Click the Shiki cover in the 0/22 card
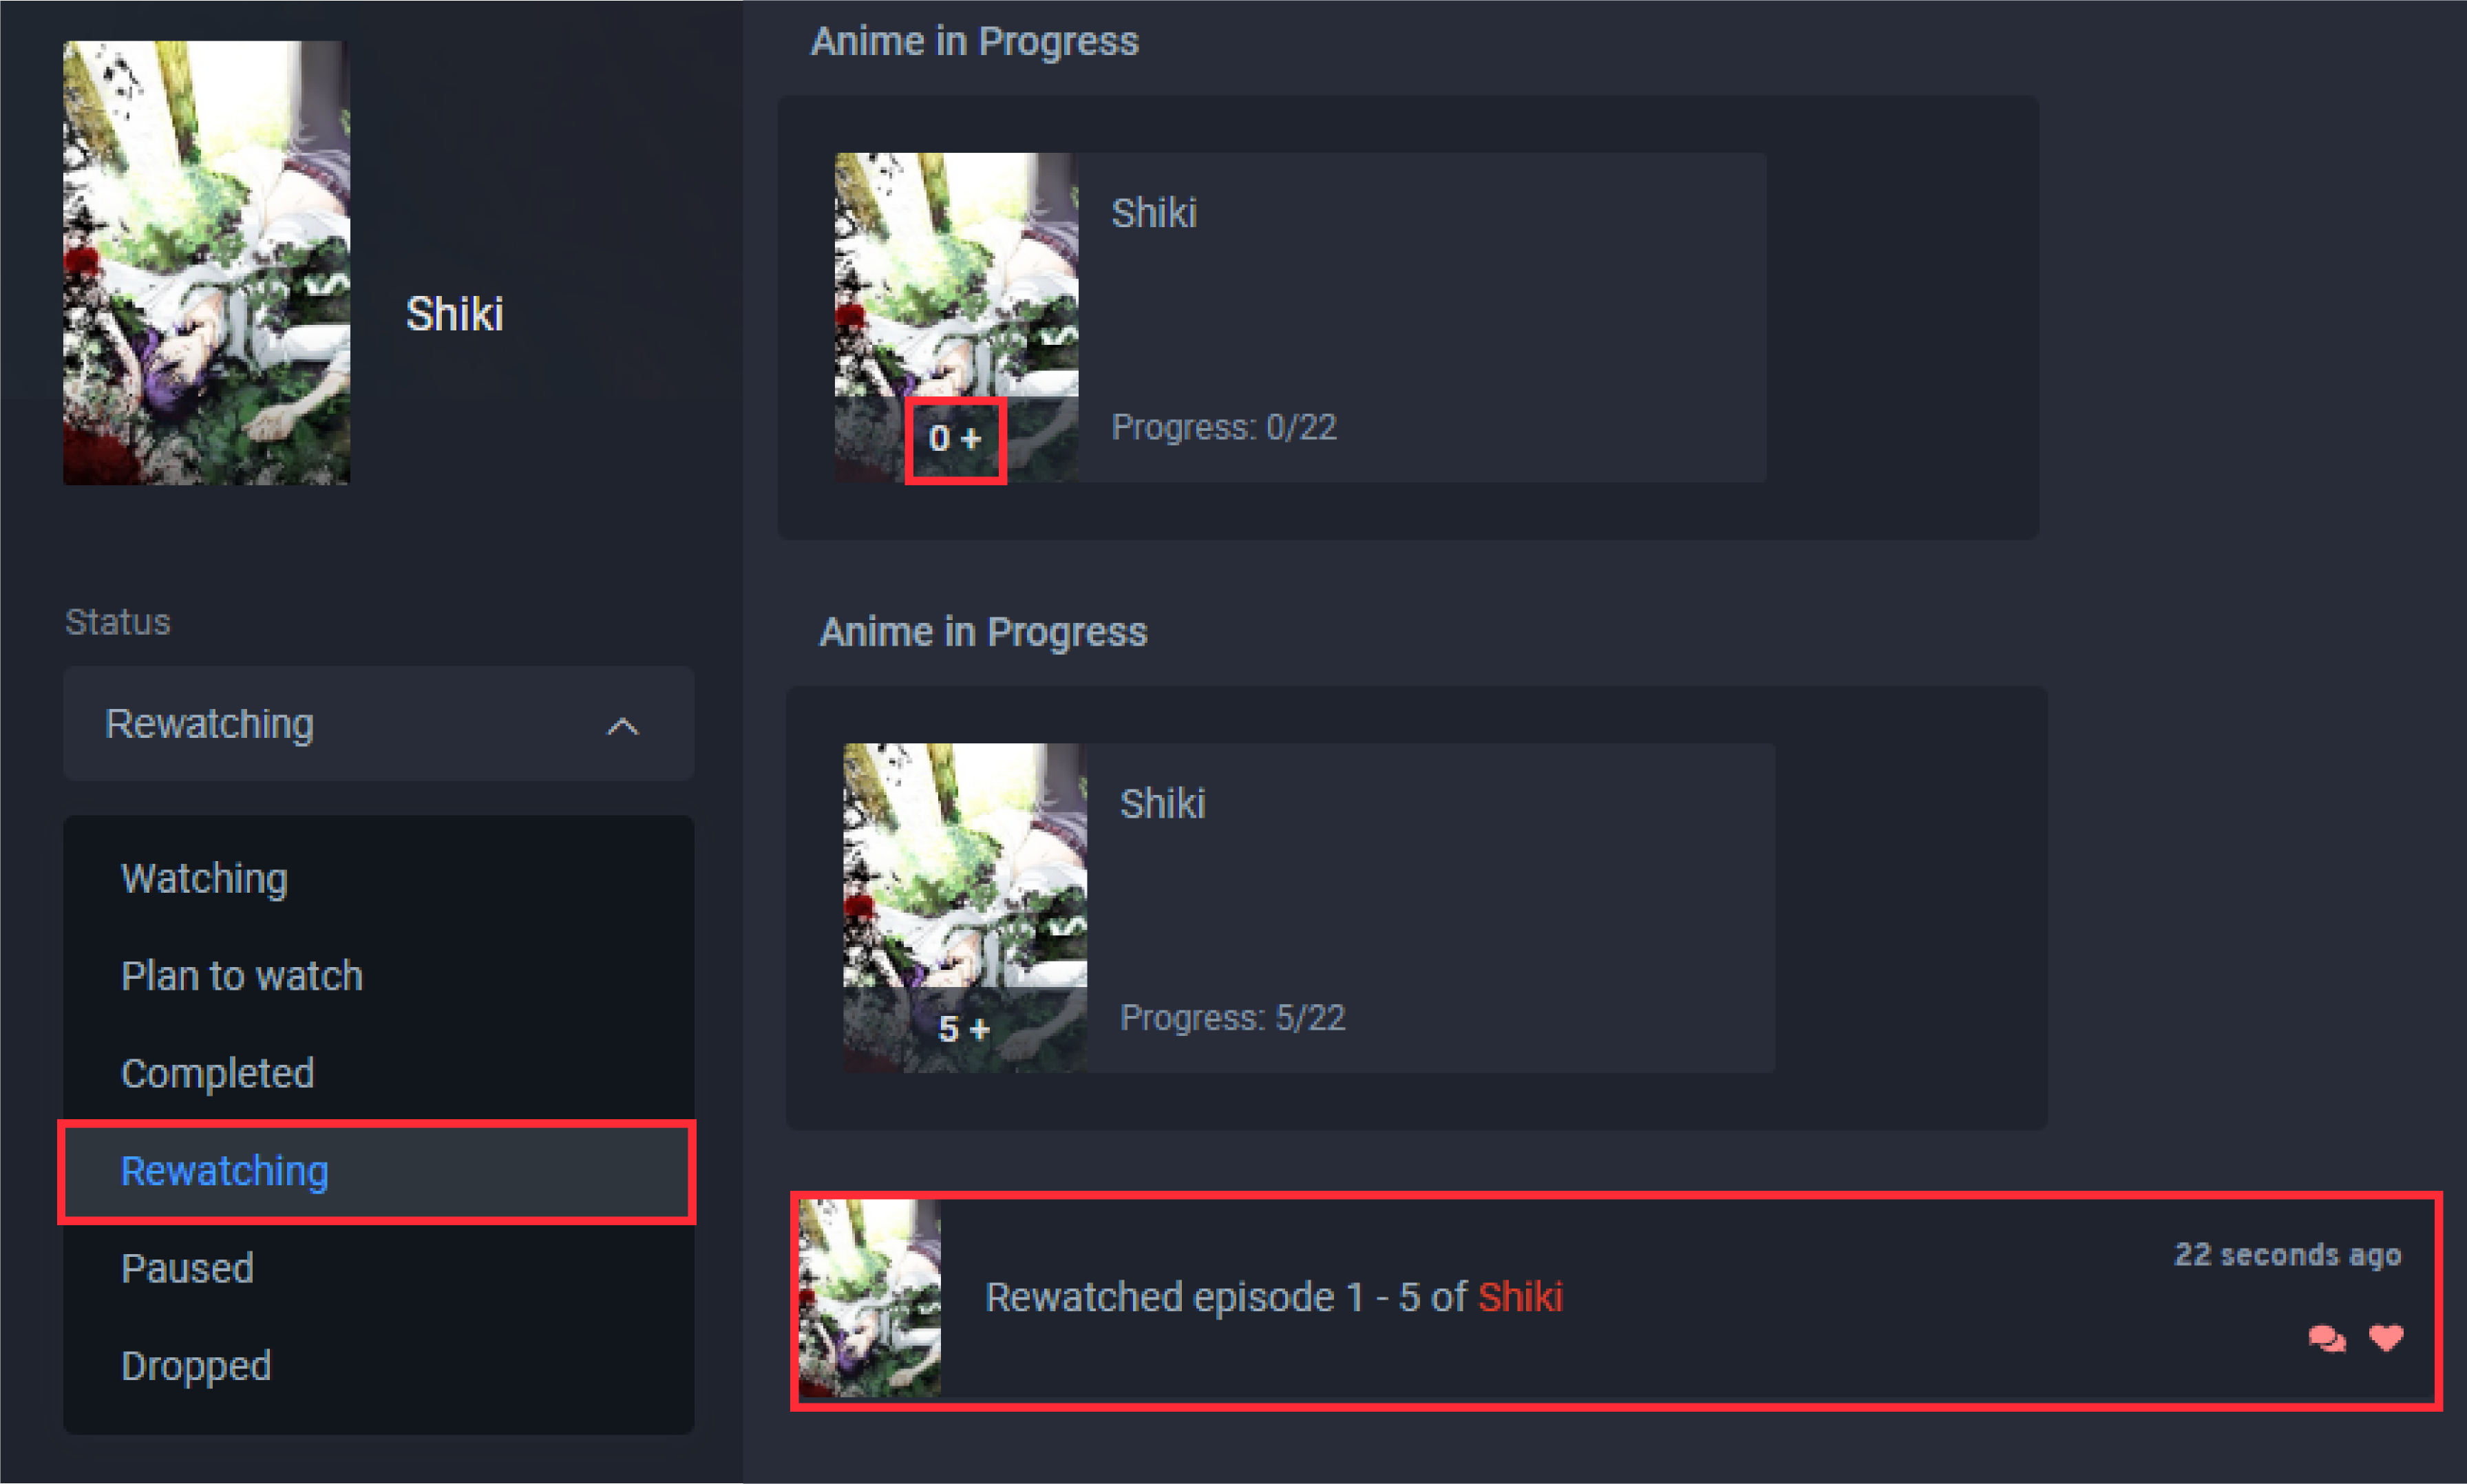2467x1484 pixels. pyautogui.click(x=957, y=317)
